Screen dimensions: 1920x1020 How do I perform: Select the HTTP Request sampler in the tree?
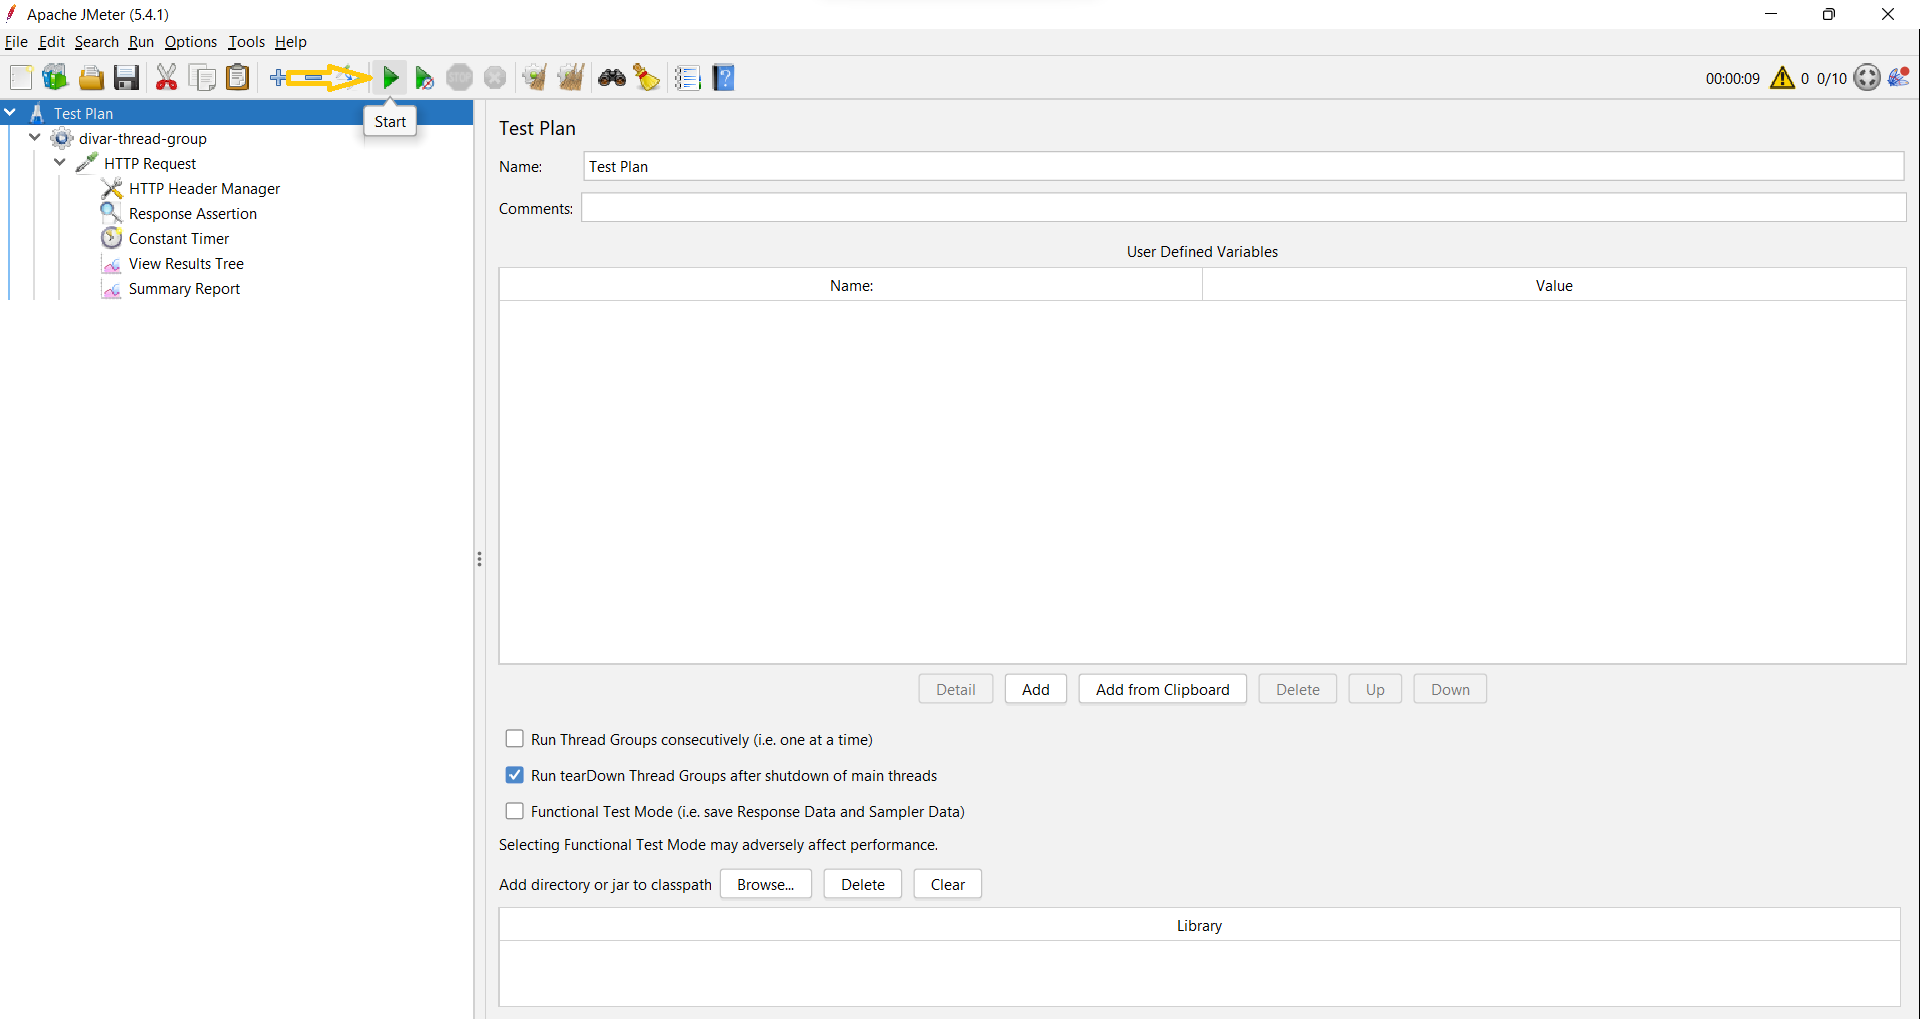pos(150,164)
